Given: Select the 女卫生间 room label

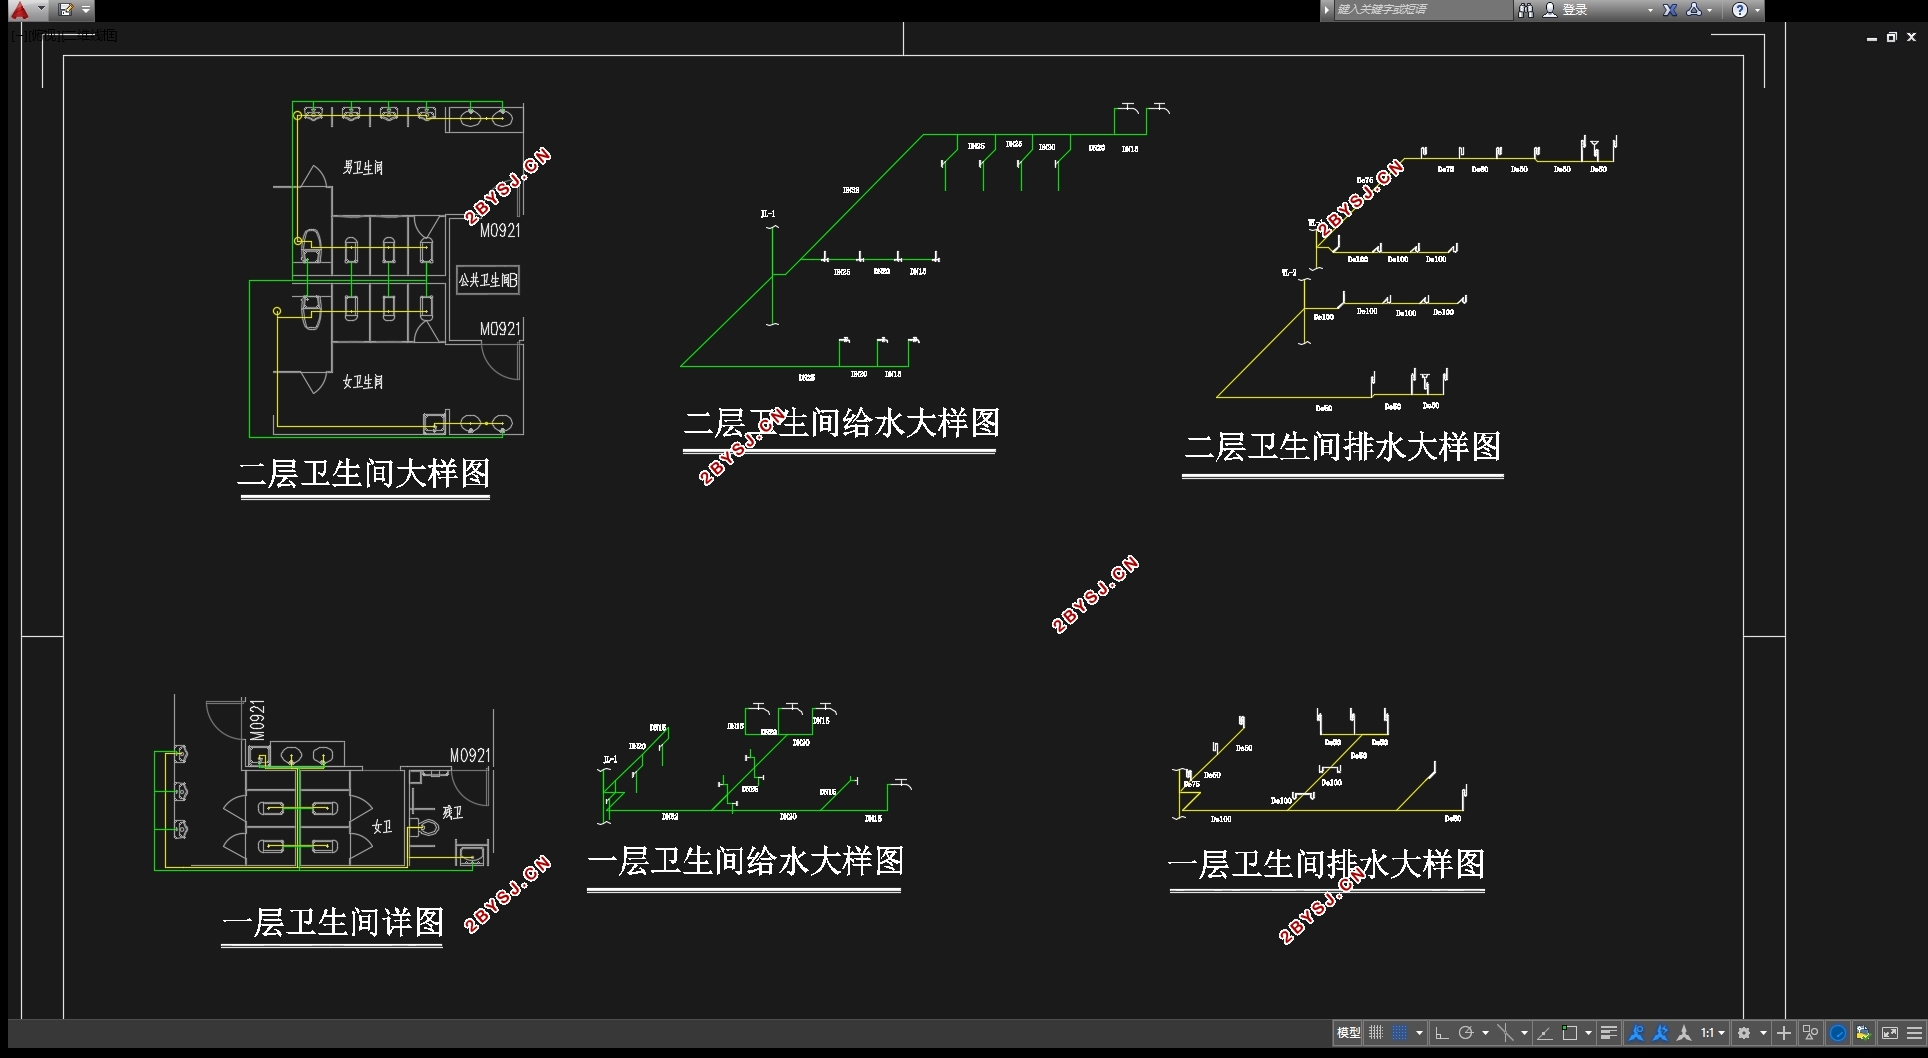Looking at the screenshot, I should [363, 381].
